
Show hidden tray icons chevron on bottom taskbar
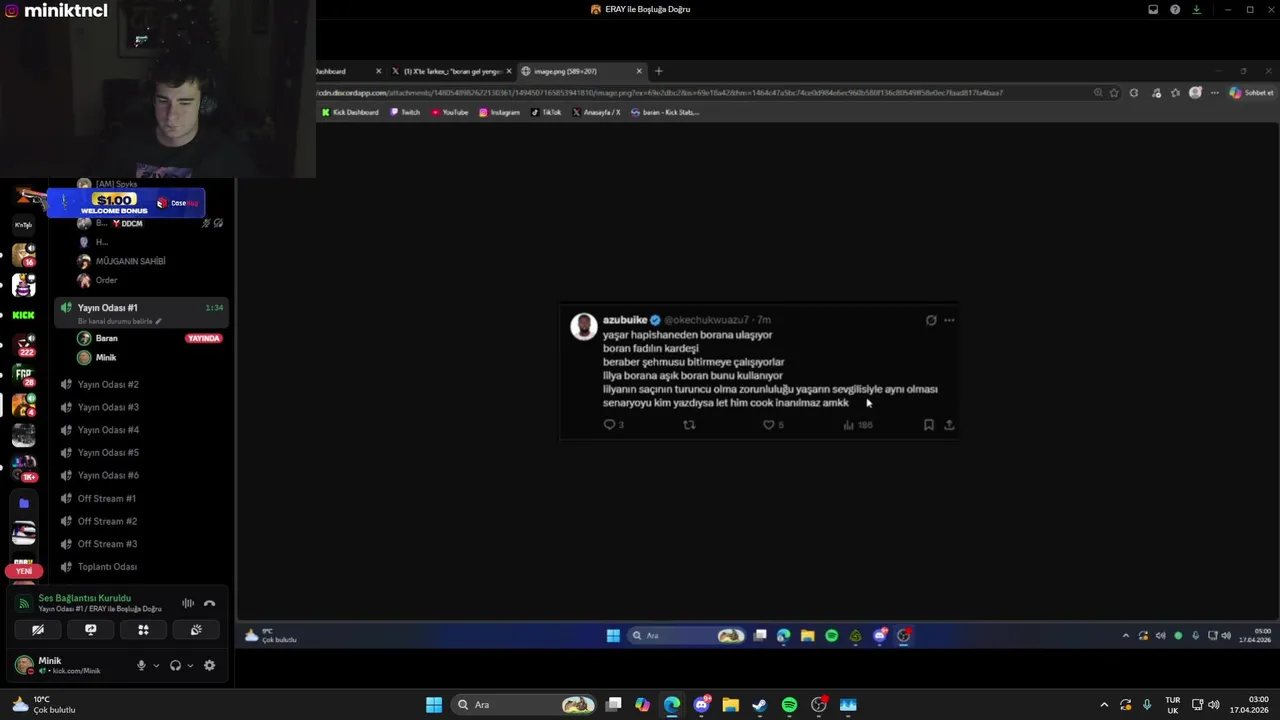click(1104, 705)
